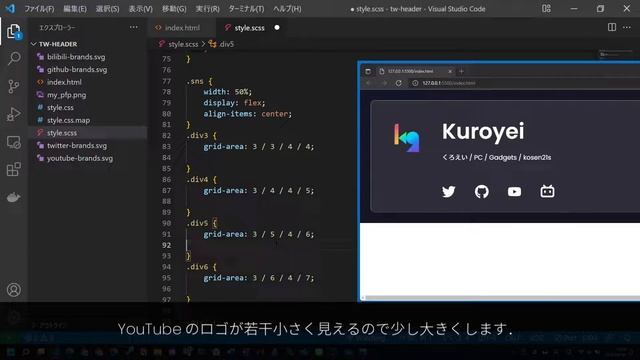The width and height of the screenshot is (640, 360).
Task: Click the Twitter icon in browser preview
Action: pyautogui.click(x=449, y=191)
